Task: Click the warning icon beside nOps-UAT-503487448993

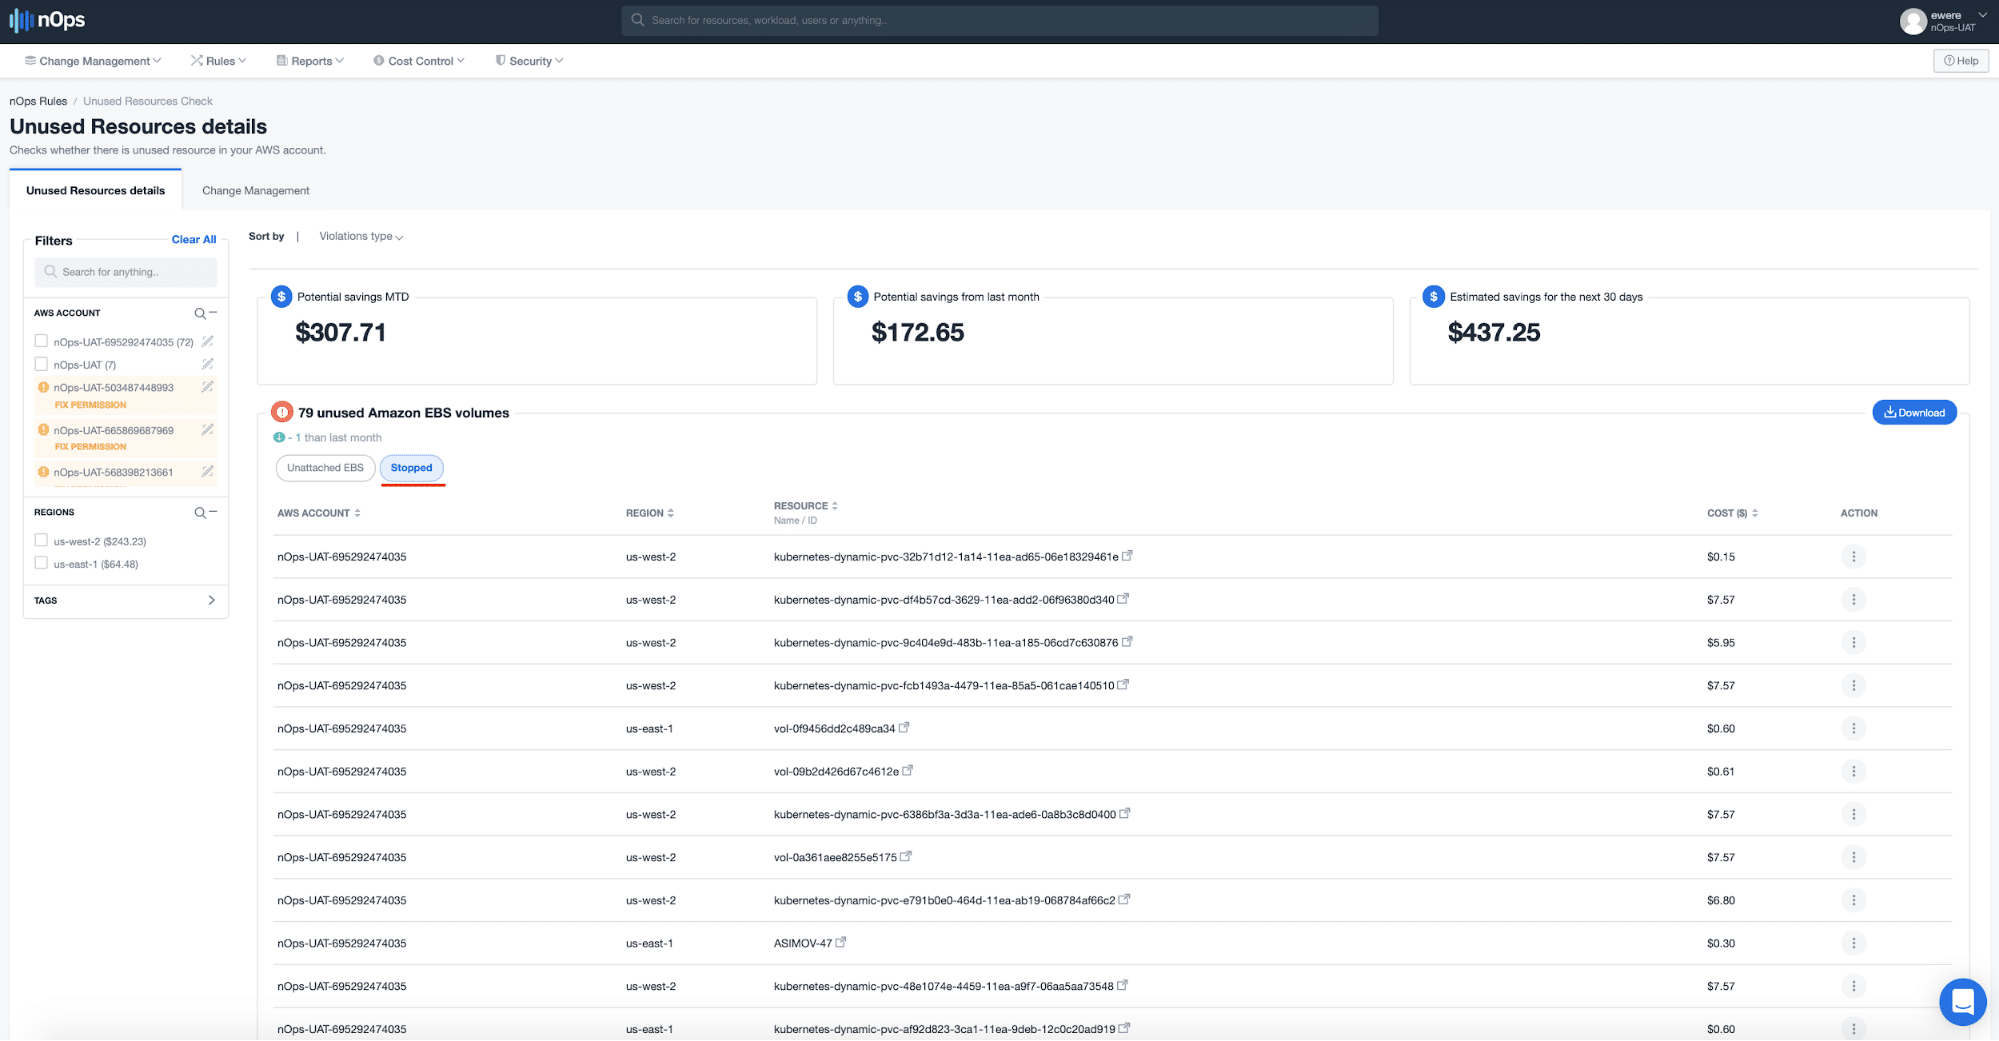Action: [43, 387]
